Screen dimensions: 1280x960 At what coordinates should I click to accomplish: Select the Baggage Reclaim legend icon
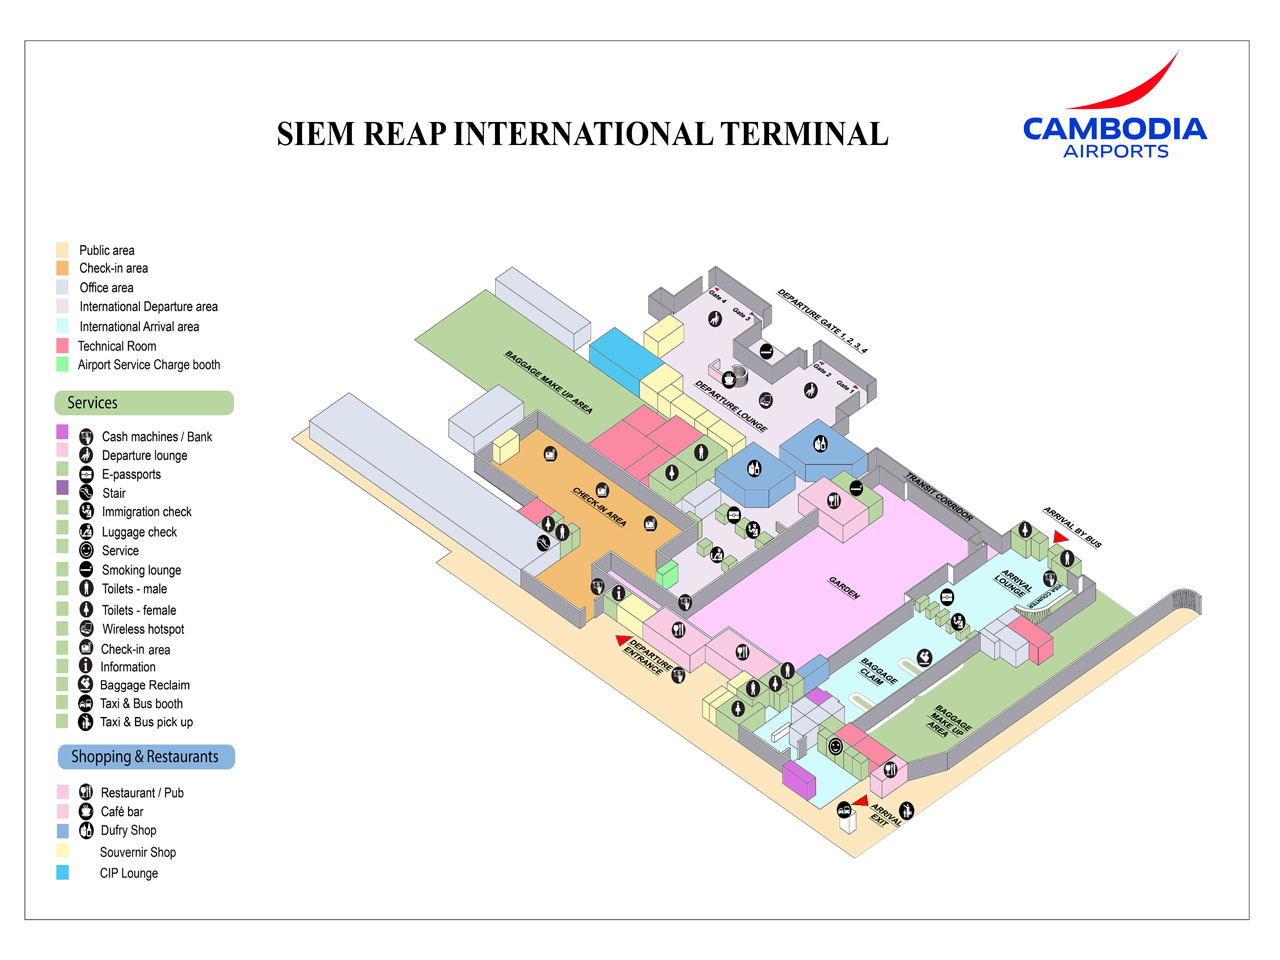click(86, 684)
